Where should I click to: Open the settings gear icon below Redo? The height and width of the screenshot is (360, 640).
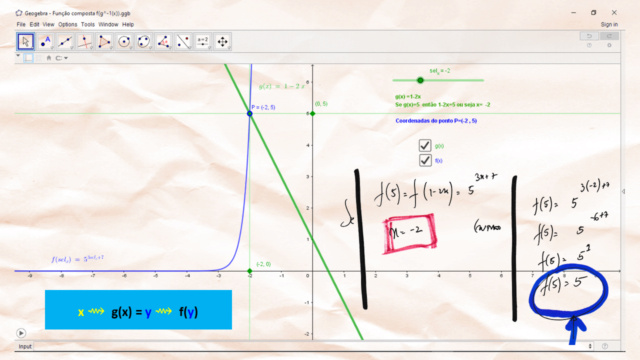[609, 45]
